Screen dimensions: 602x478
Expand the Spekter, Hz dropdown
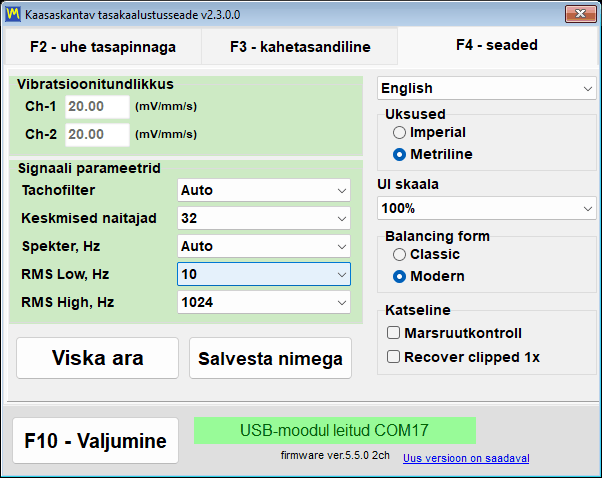click(x=264, y=246)
